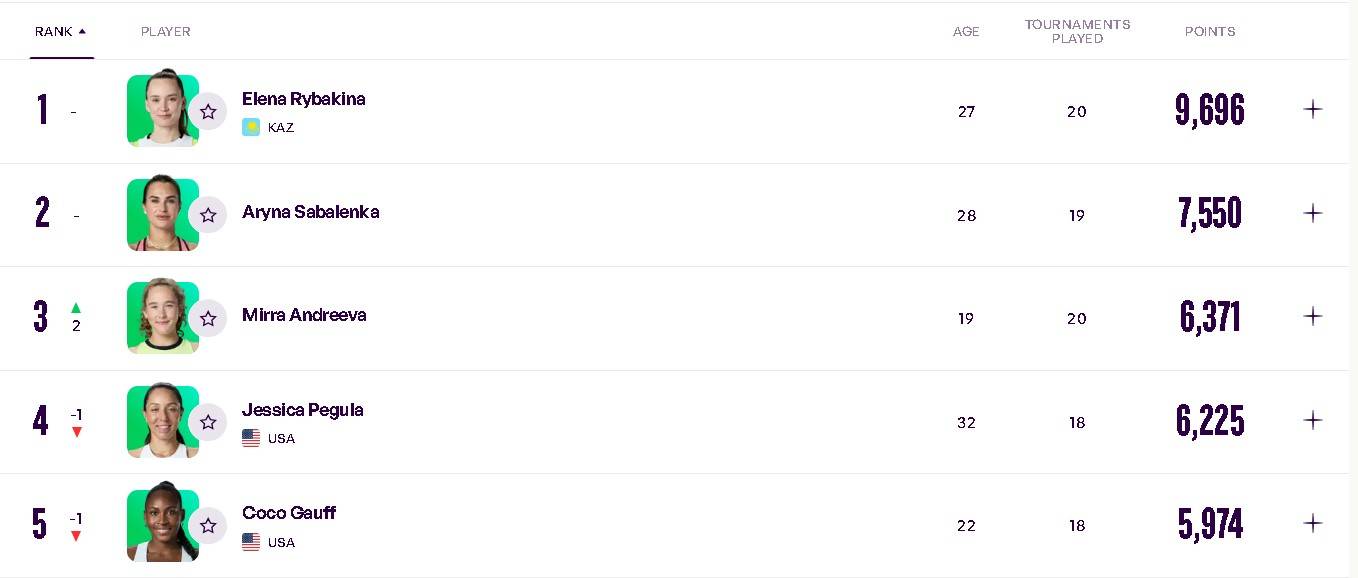Expand Elena Rybakina's row with plus icon
Viewport: 1358px width, 578px height.
(x=1313, y=109)
